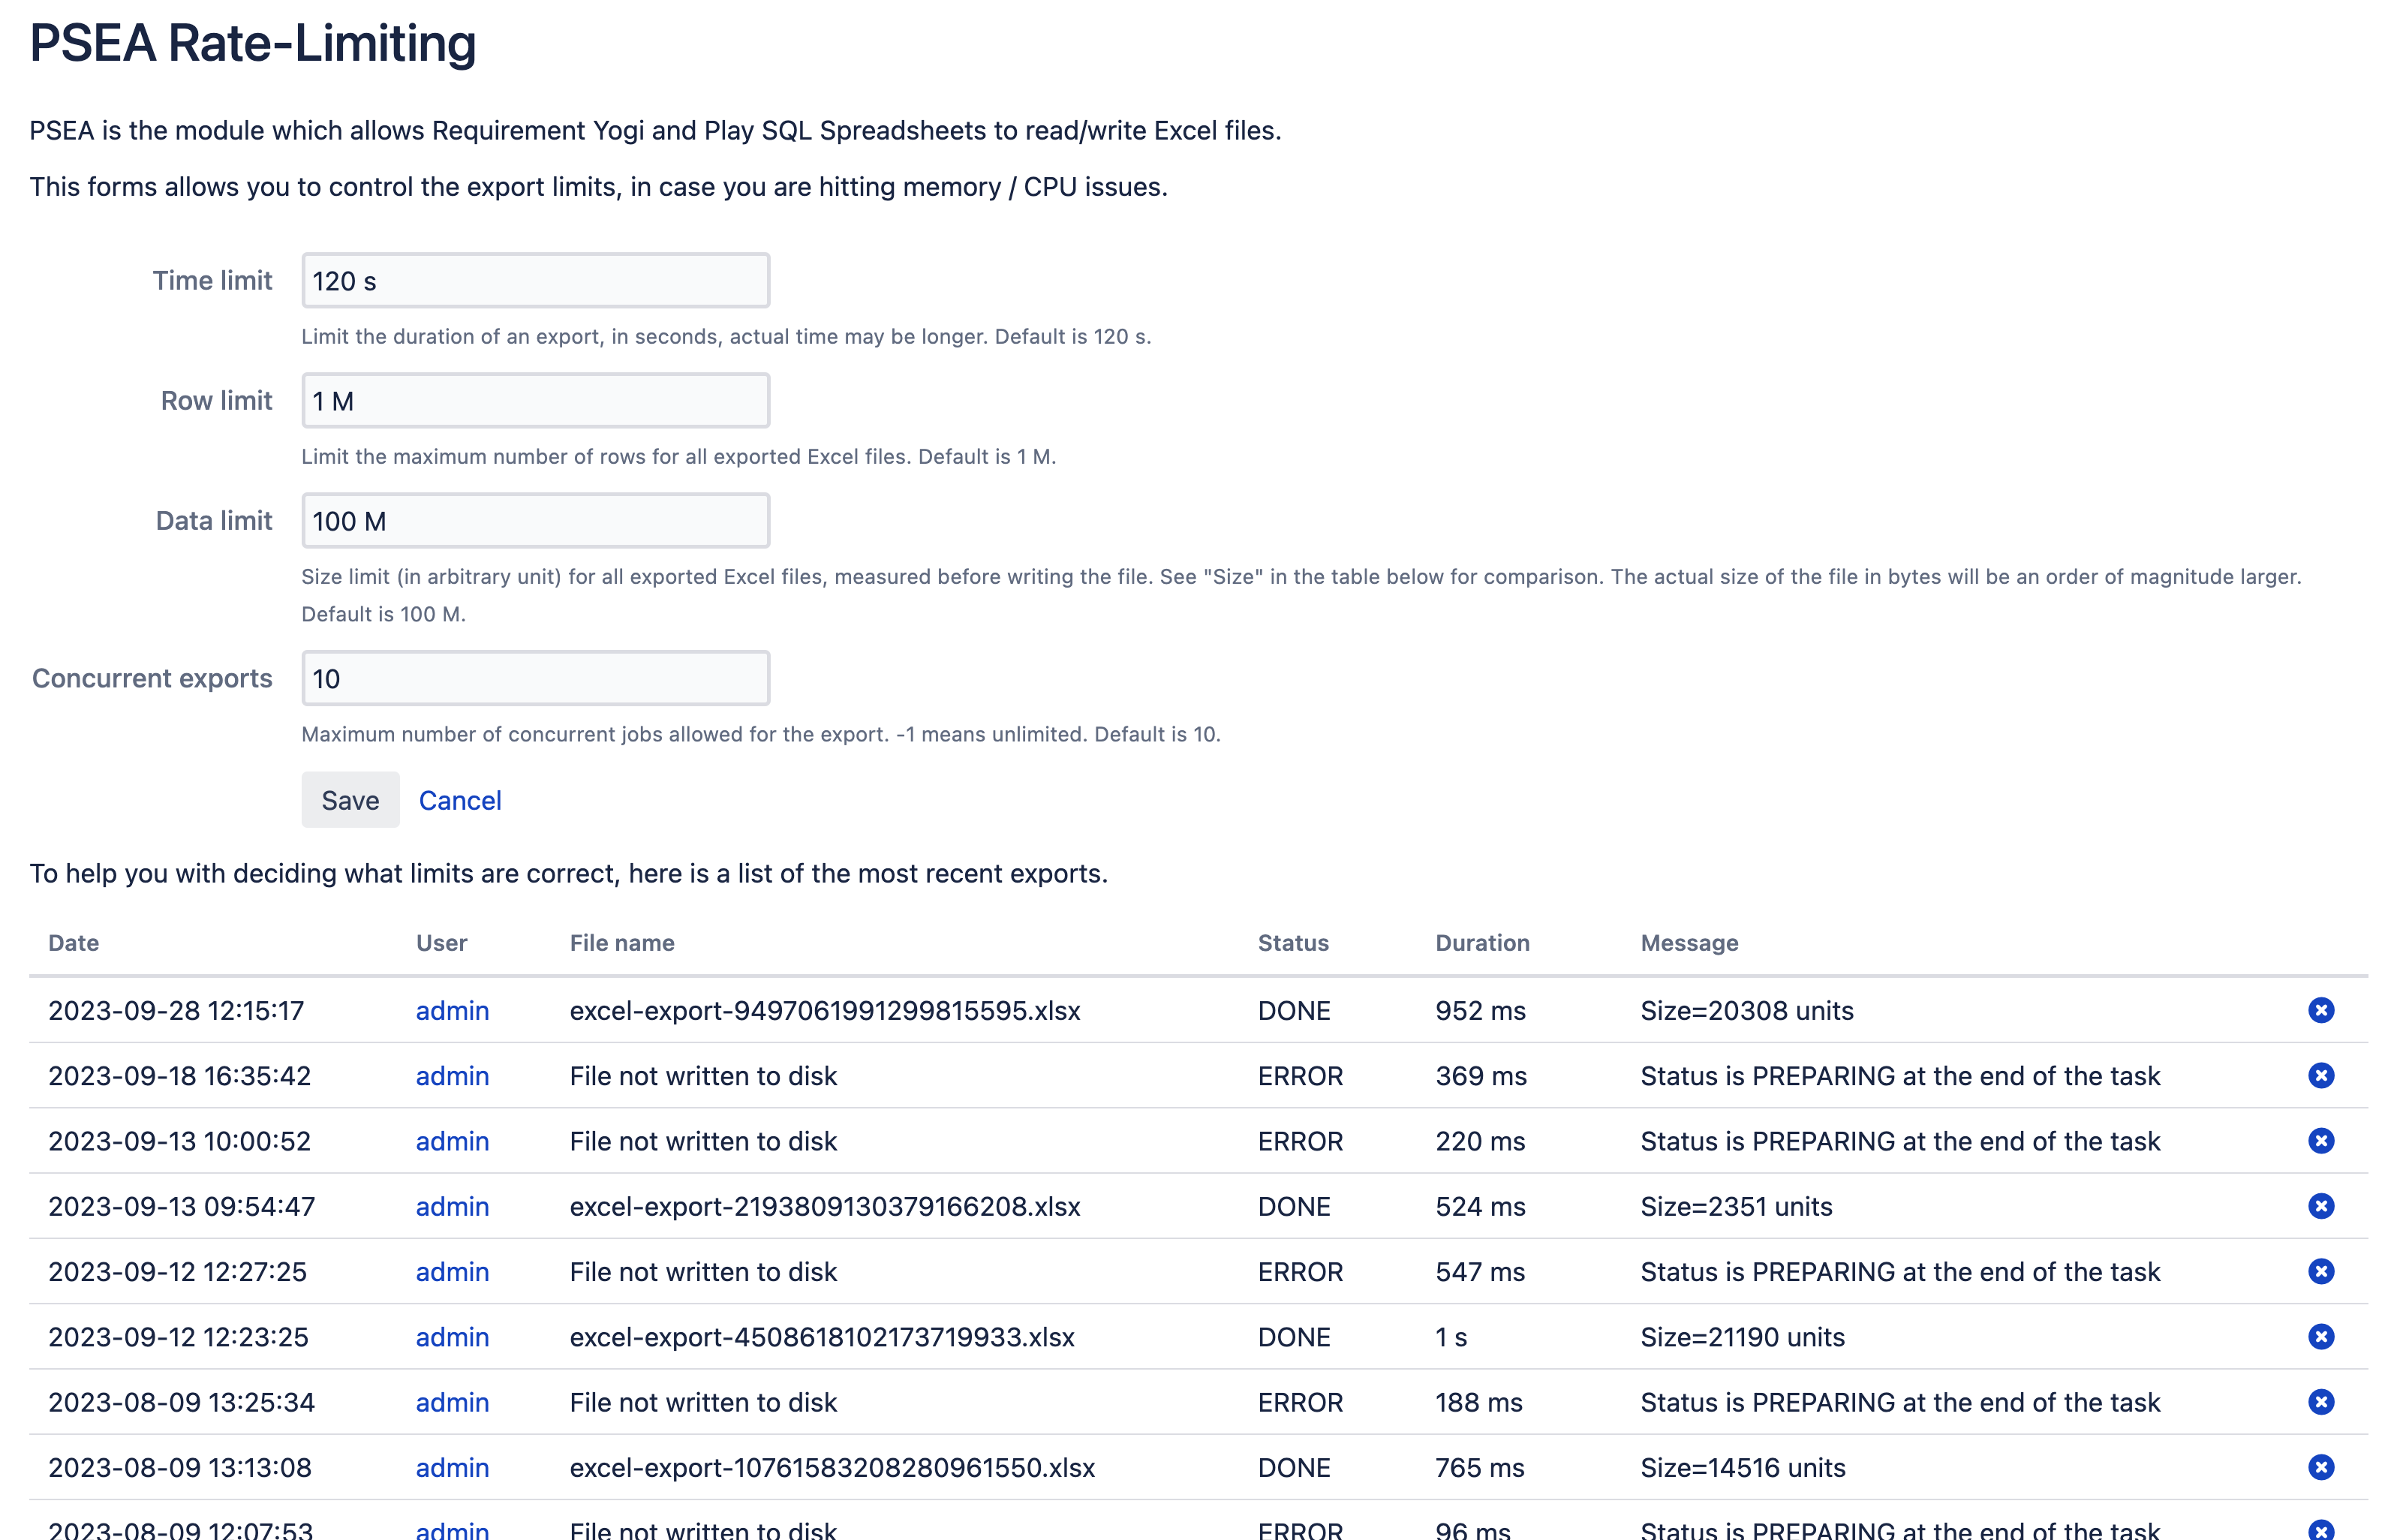Viewport: 2394px width, 1540px height.
Task: Click into the Row limit field
Action: tap(535, 401)
